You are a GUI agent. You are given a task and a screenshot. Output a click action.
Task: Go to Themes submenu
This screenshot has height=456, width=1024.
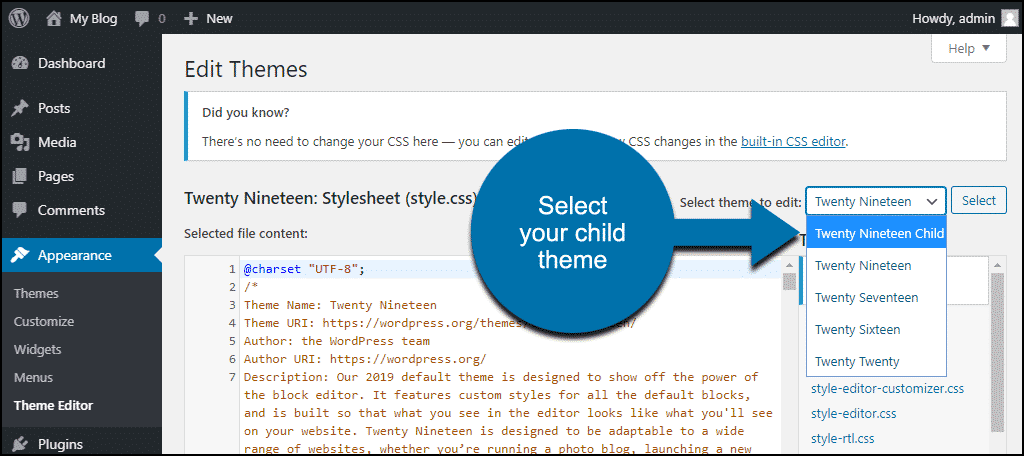pos(36,293)
